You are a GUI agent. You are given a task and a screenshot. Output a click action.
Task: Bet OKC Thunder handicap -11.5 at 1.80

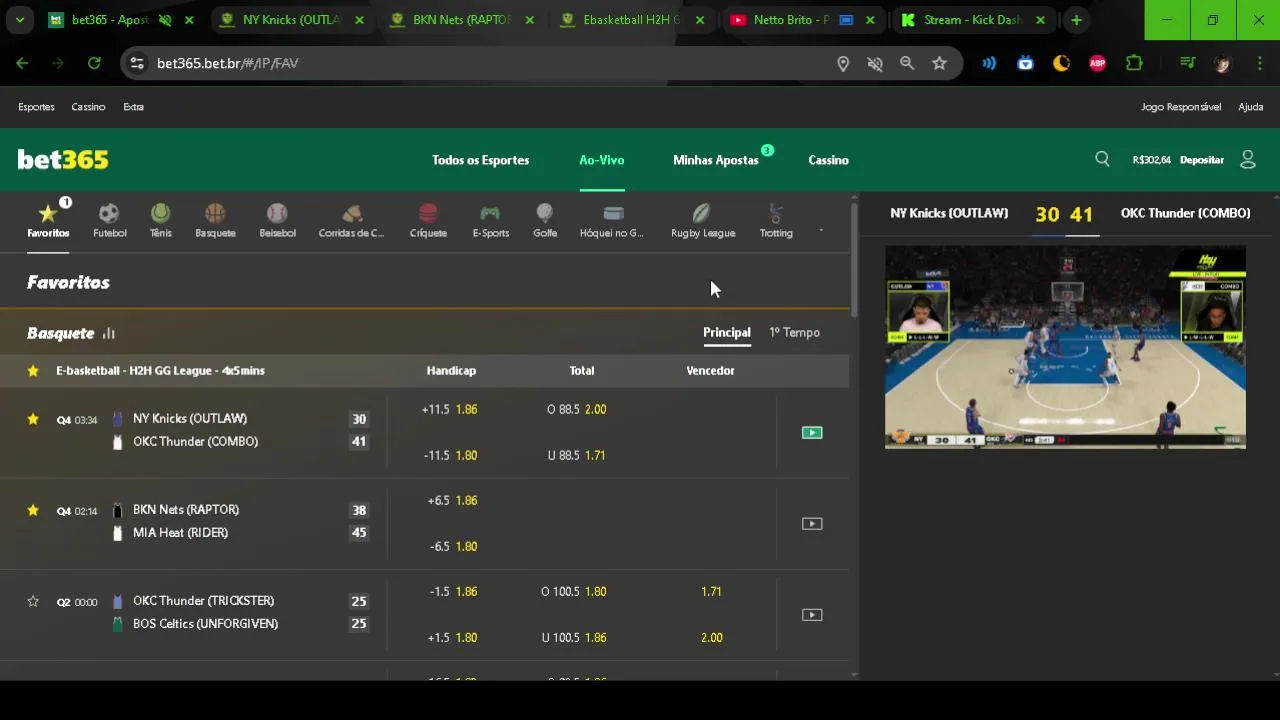pos(449,455)
